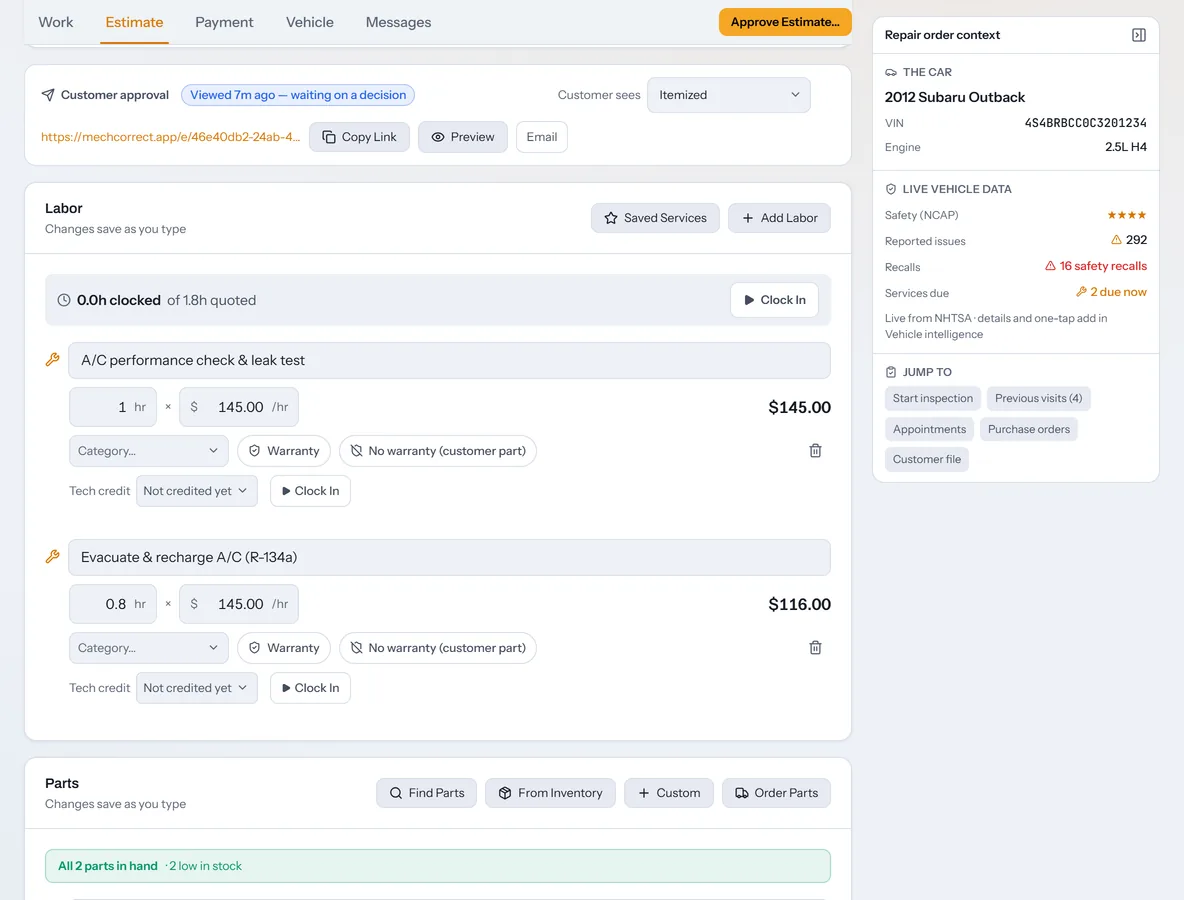Viewport: 1184px width, 900px height.
Task: Click the NCAP safety star rating
Action: (1127, 215)
